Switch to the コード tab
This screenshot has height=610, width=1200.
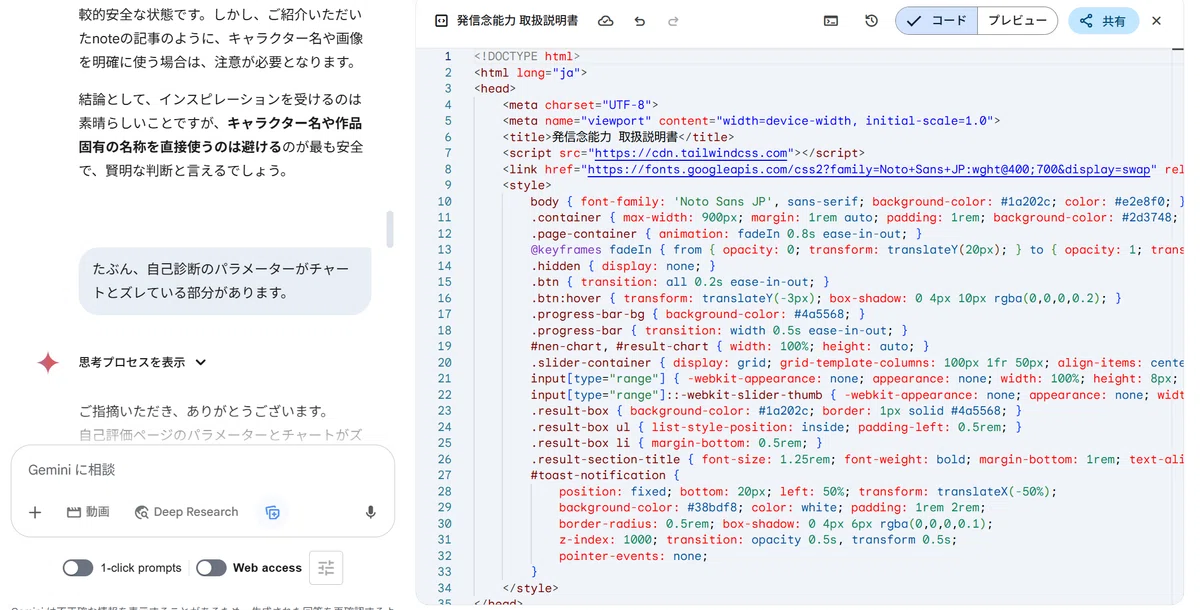[x=936, y=21]
